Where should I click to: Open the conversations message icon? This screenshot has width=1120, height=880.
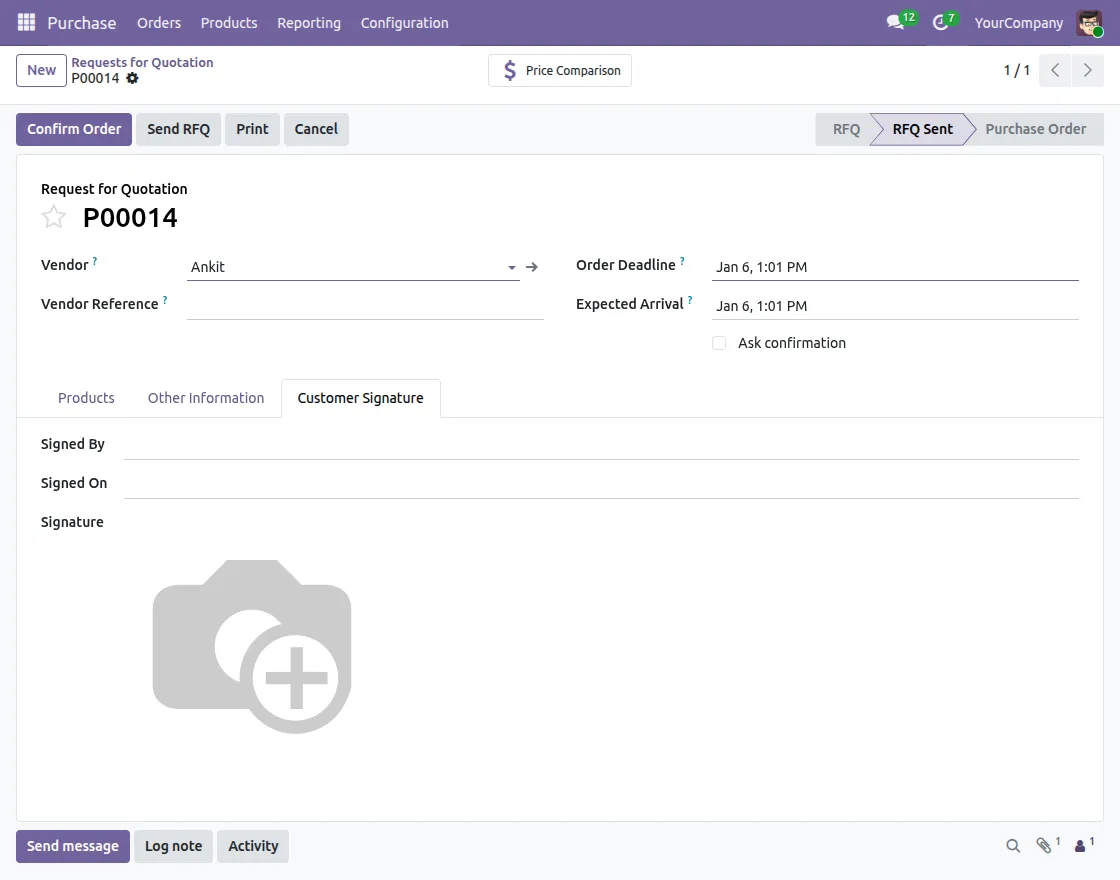click(x=895, y=22)
